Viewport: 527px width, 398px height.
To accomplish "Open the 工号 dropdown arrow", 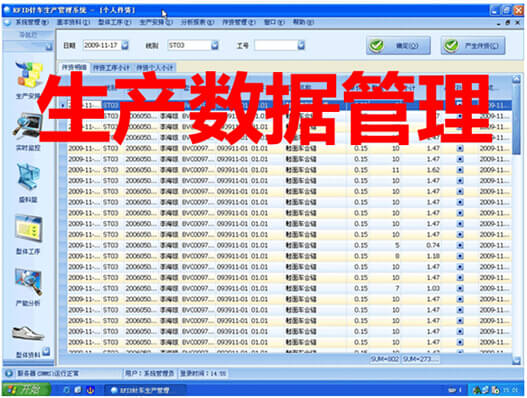I will tap(301, 45).
